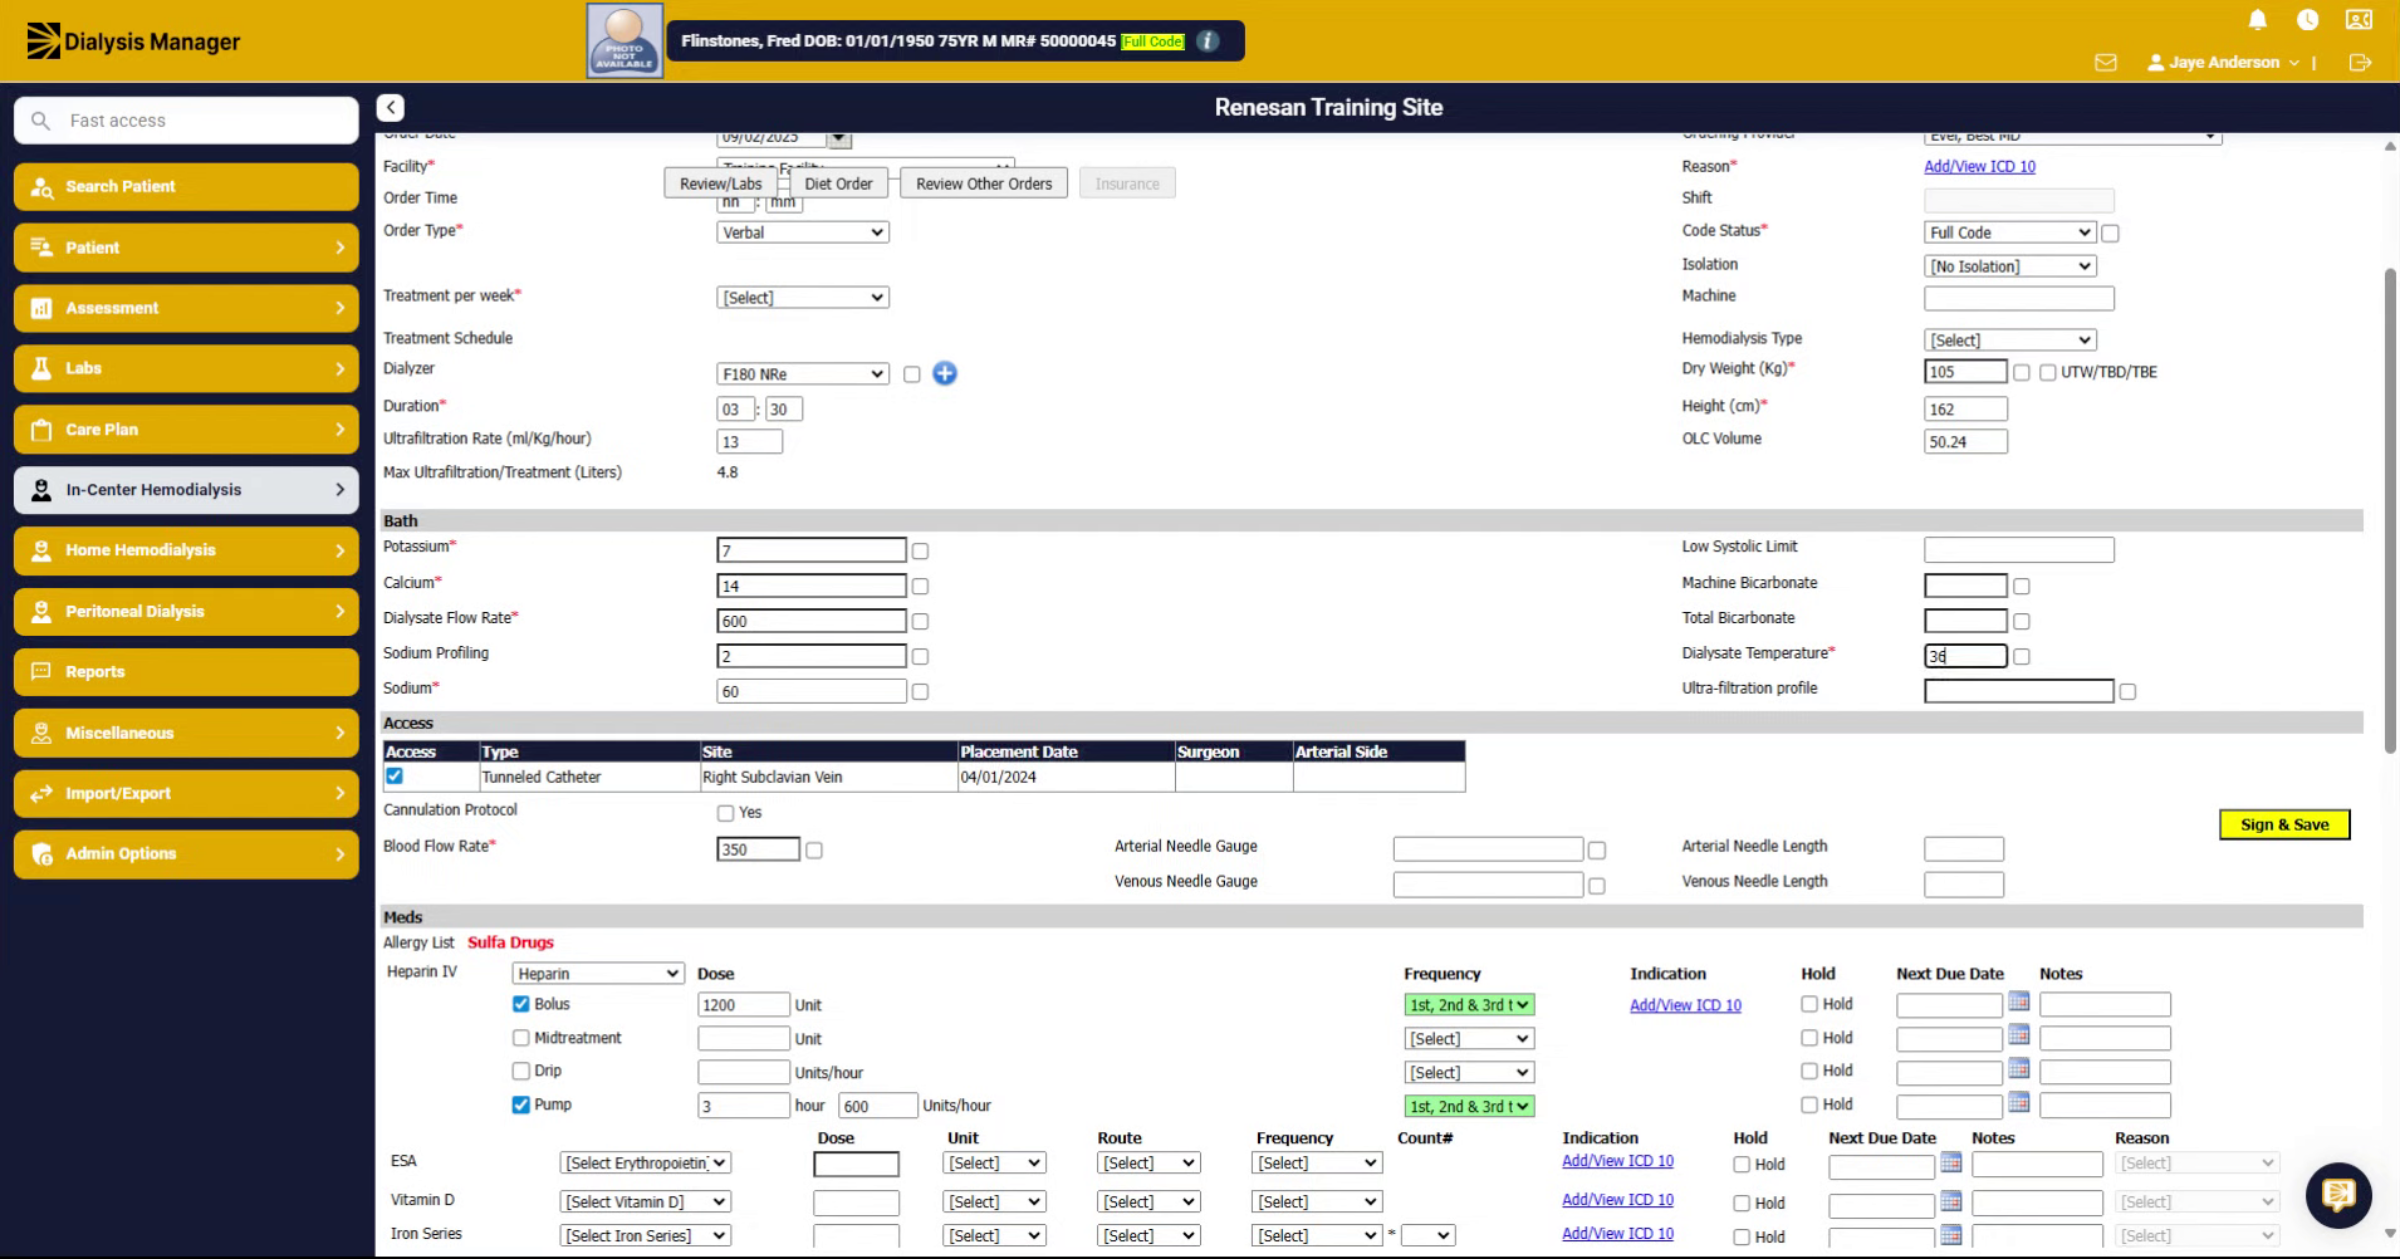2400x1259 pixels.
Task: Toggle the UTW/TBD/TBE checkbox
Action: click(x=2048, y=372)
